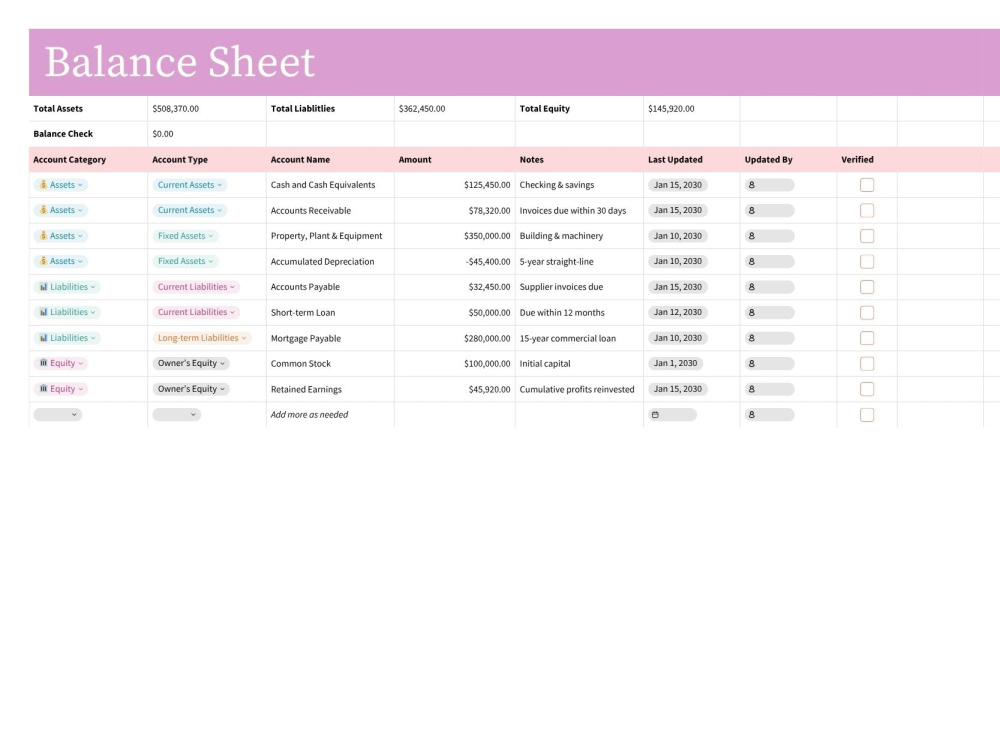The height and width of the screenshot is (750, 1000).
Task: Open Current Liabilities dropdown for Accounts Payable
Action: pyautogui.click(x=196, y=287)
